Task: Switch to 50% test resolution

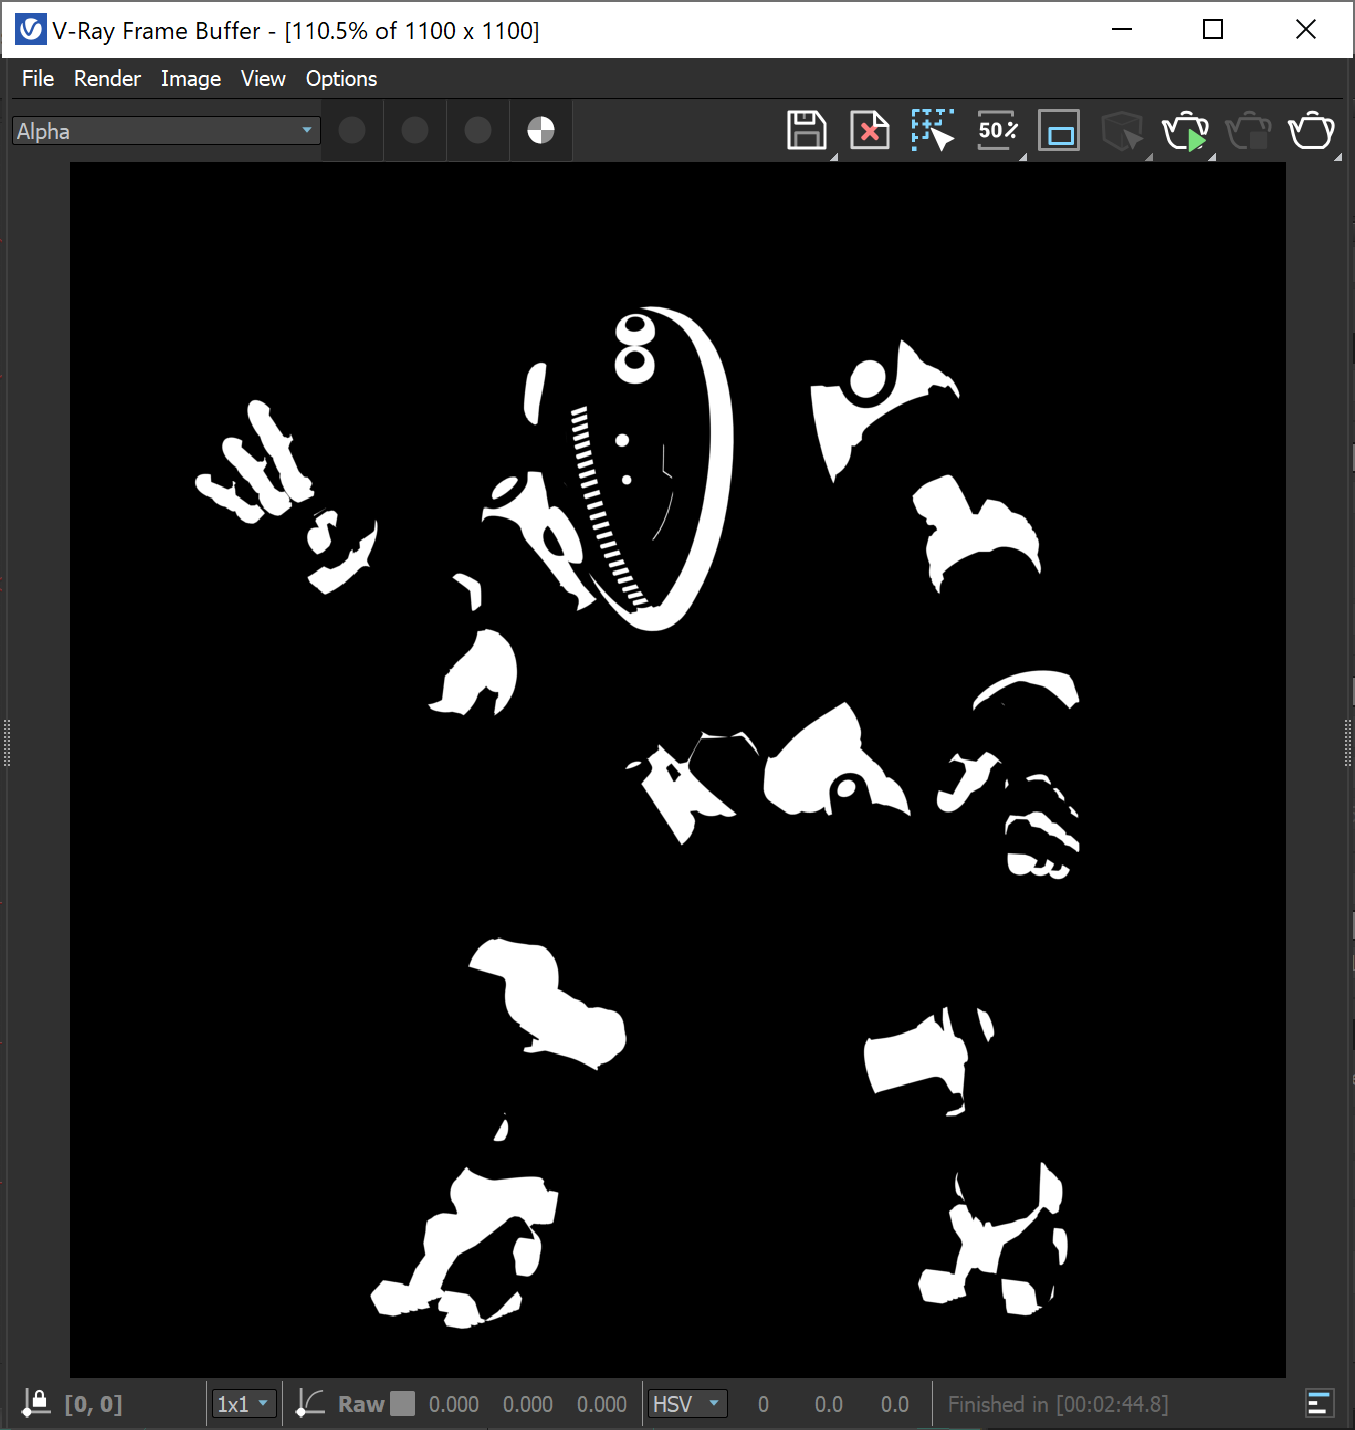Action: pos(996,130)
